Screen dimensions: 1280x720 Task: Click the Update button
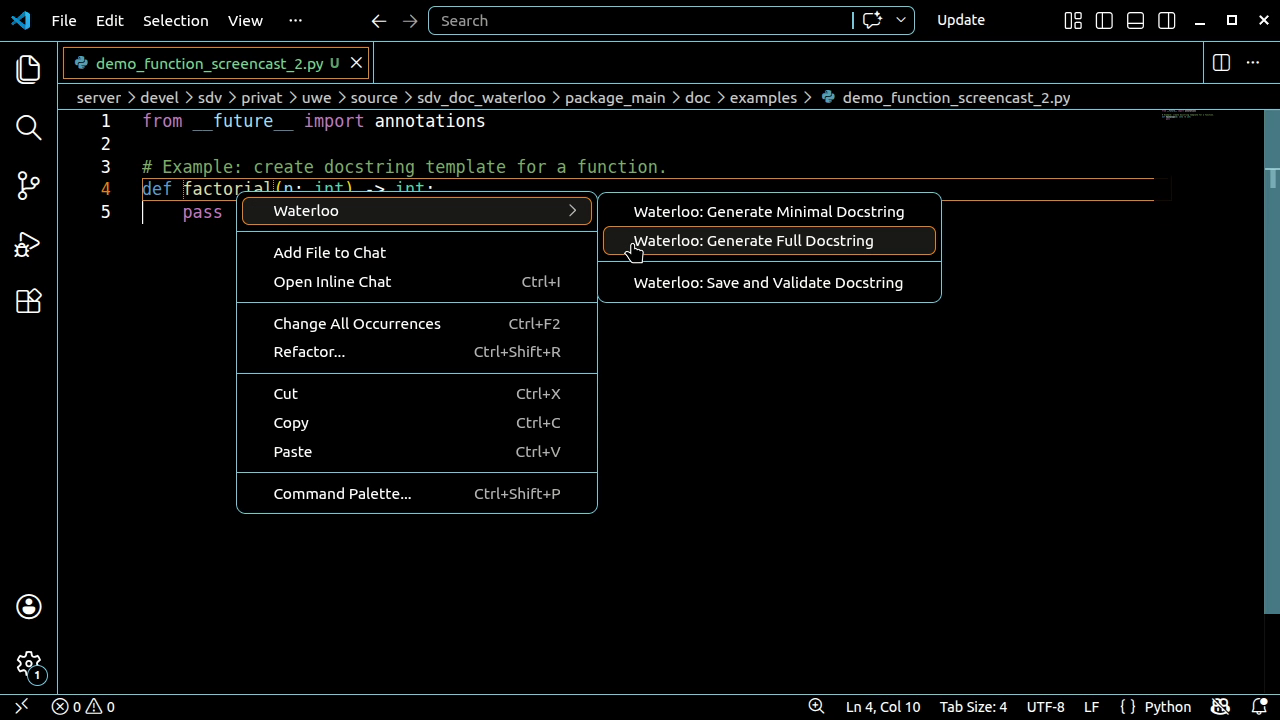click(x=961, y=20)
